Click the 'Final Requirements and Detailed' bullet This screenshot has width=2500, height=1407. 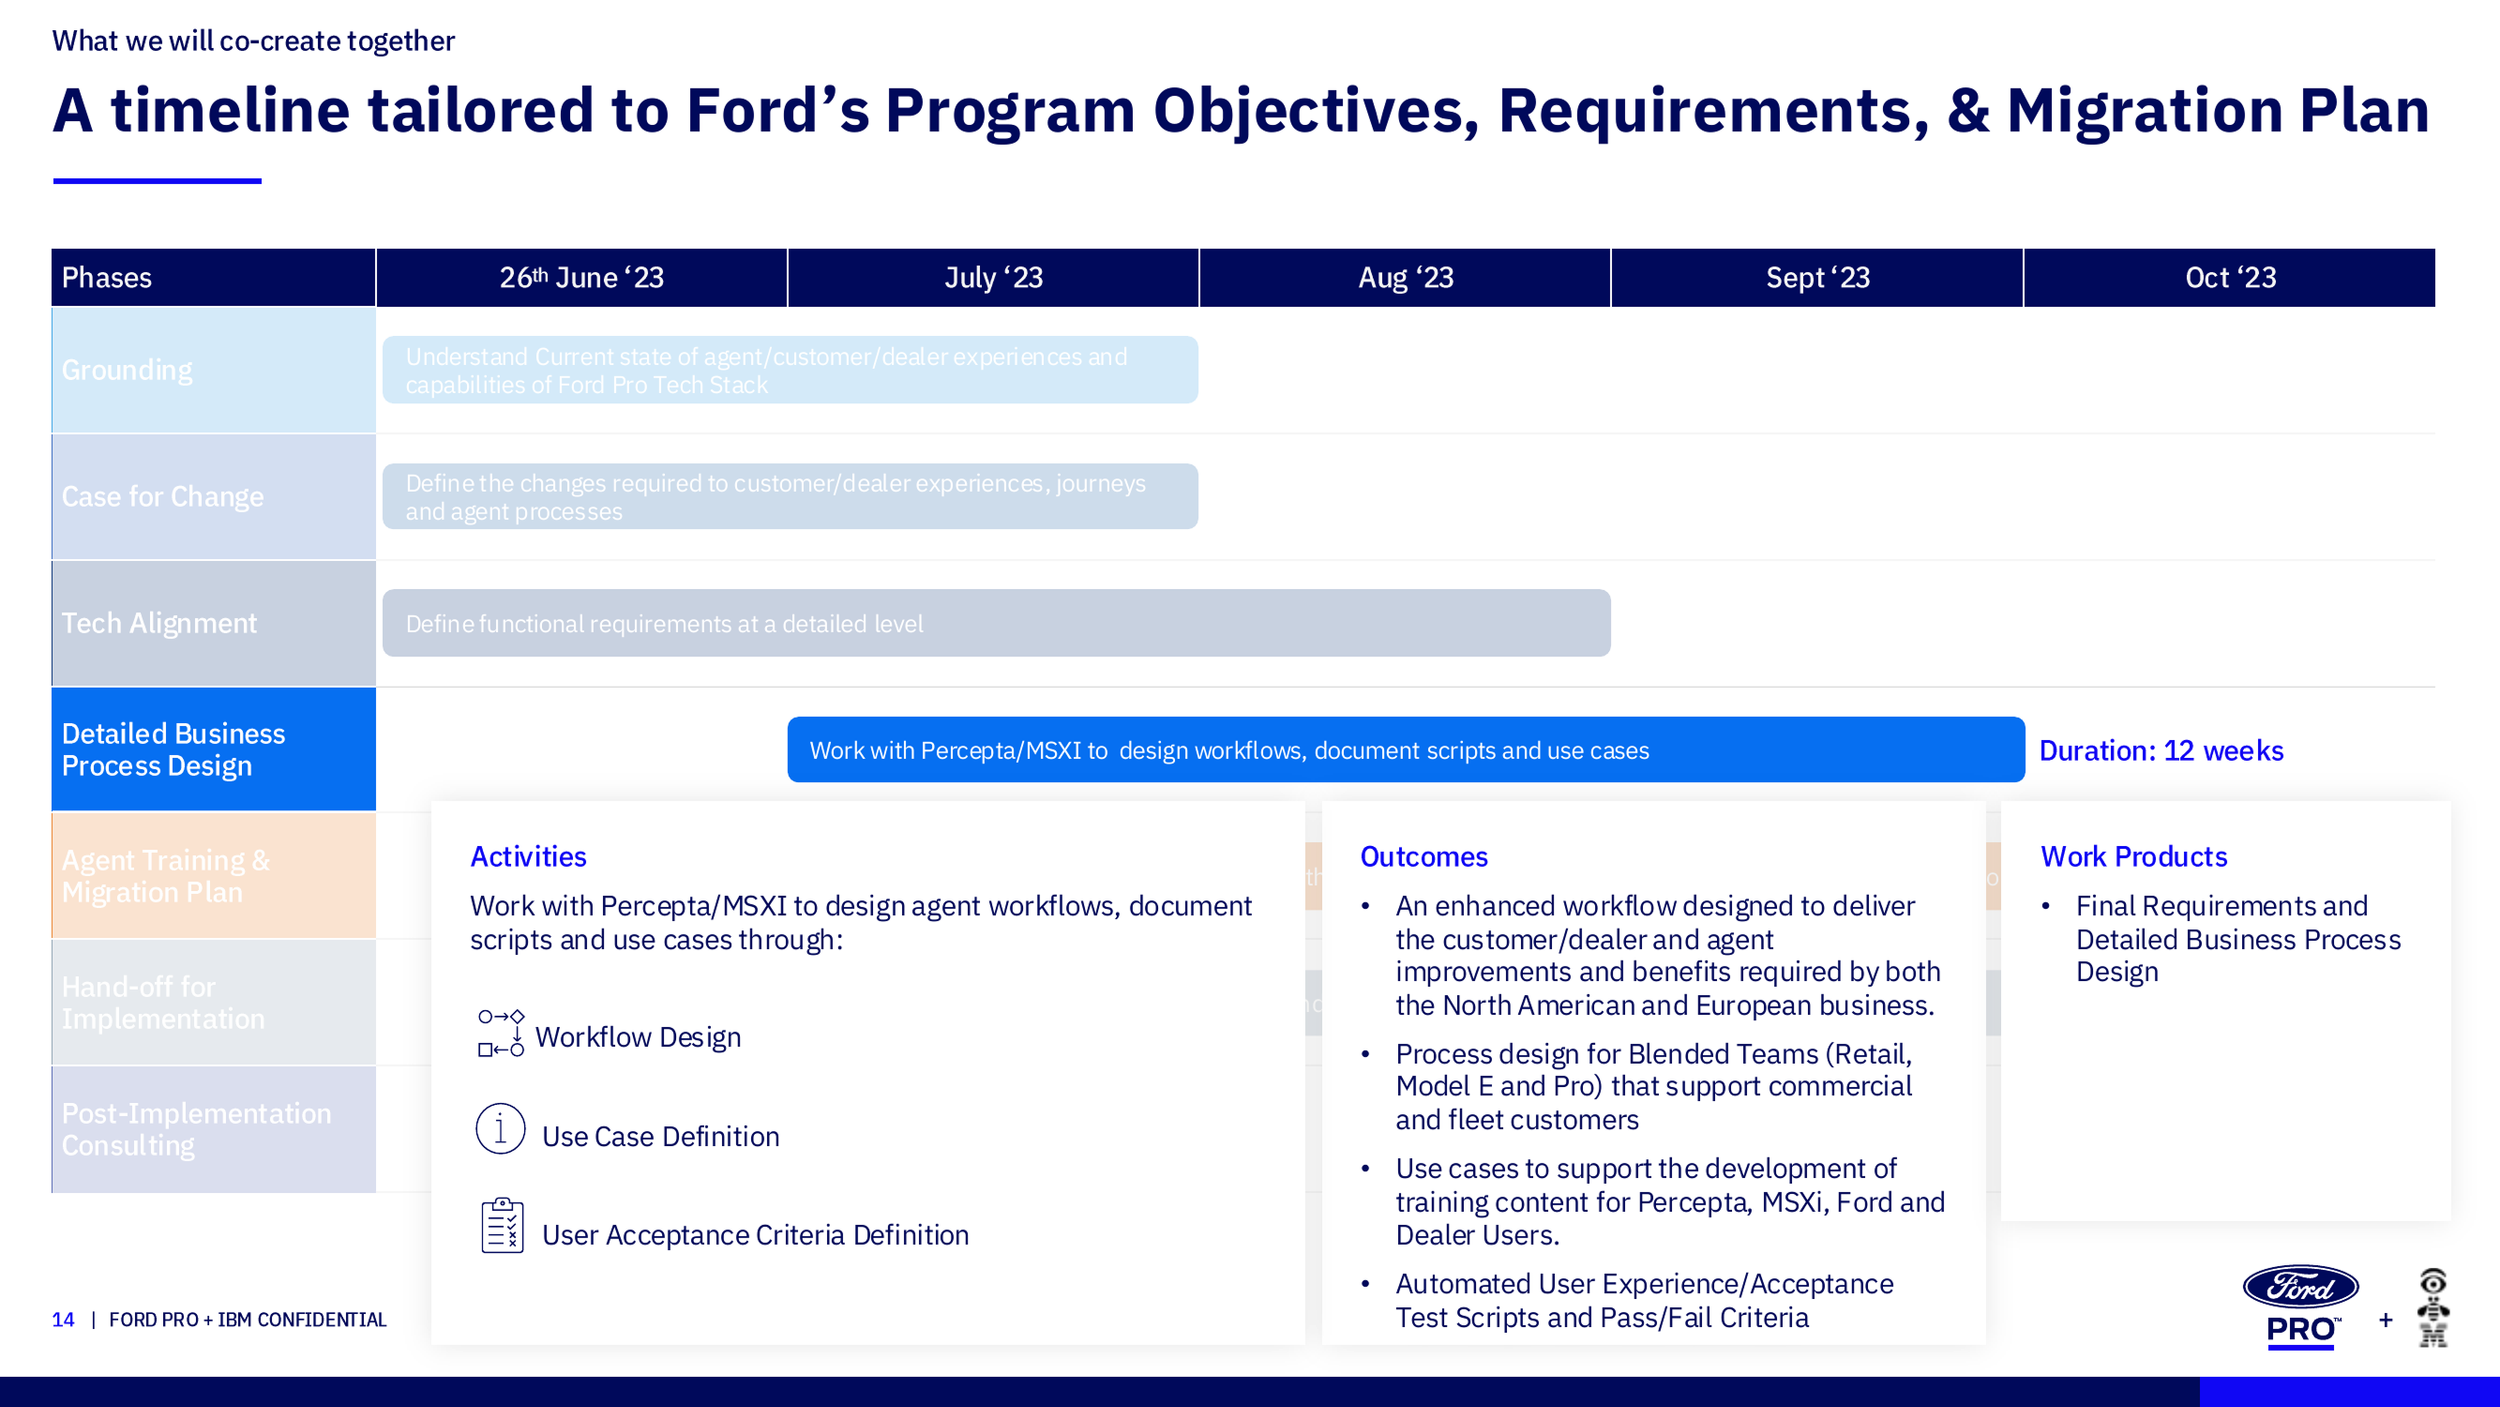[2238, 939]
